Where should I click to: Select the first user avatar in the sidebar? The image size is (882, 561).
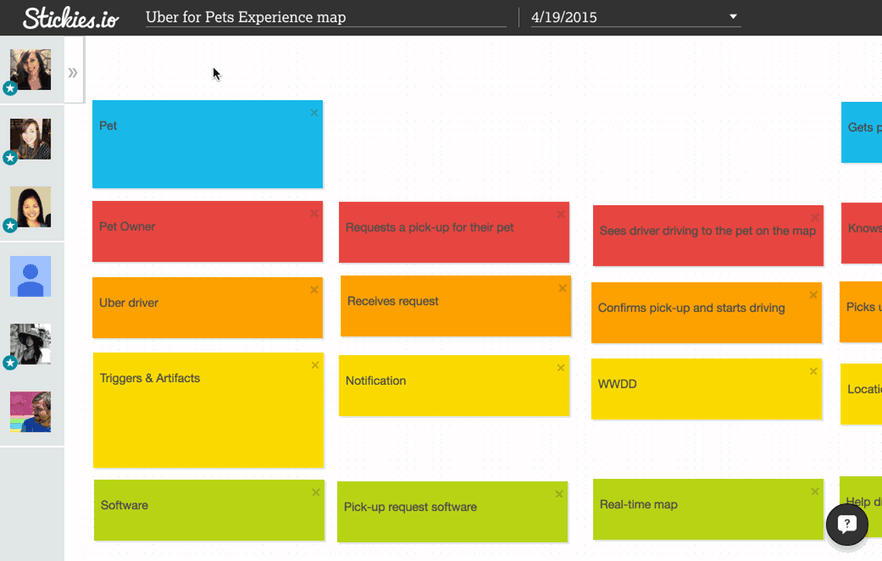click(30, 69)
